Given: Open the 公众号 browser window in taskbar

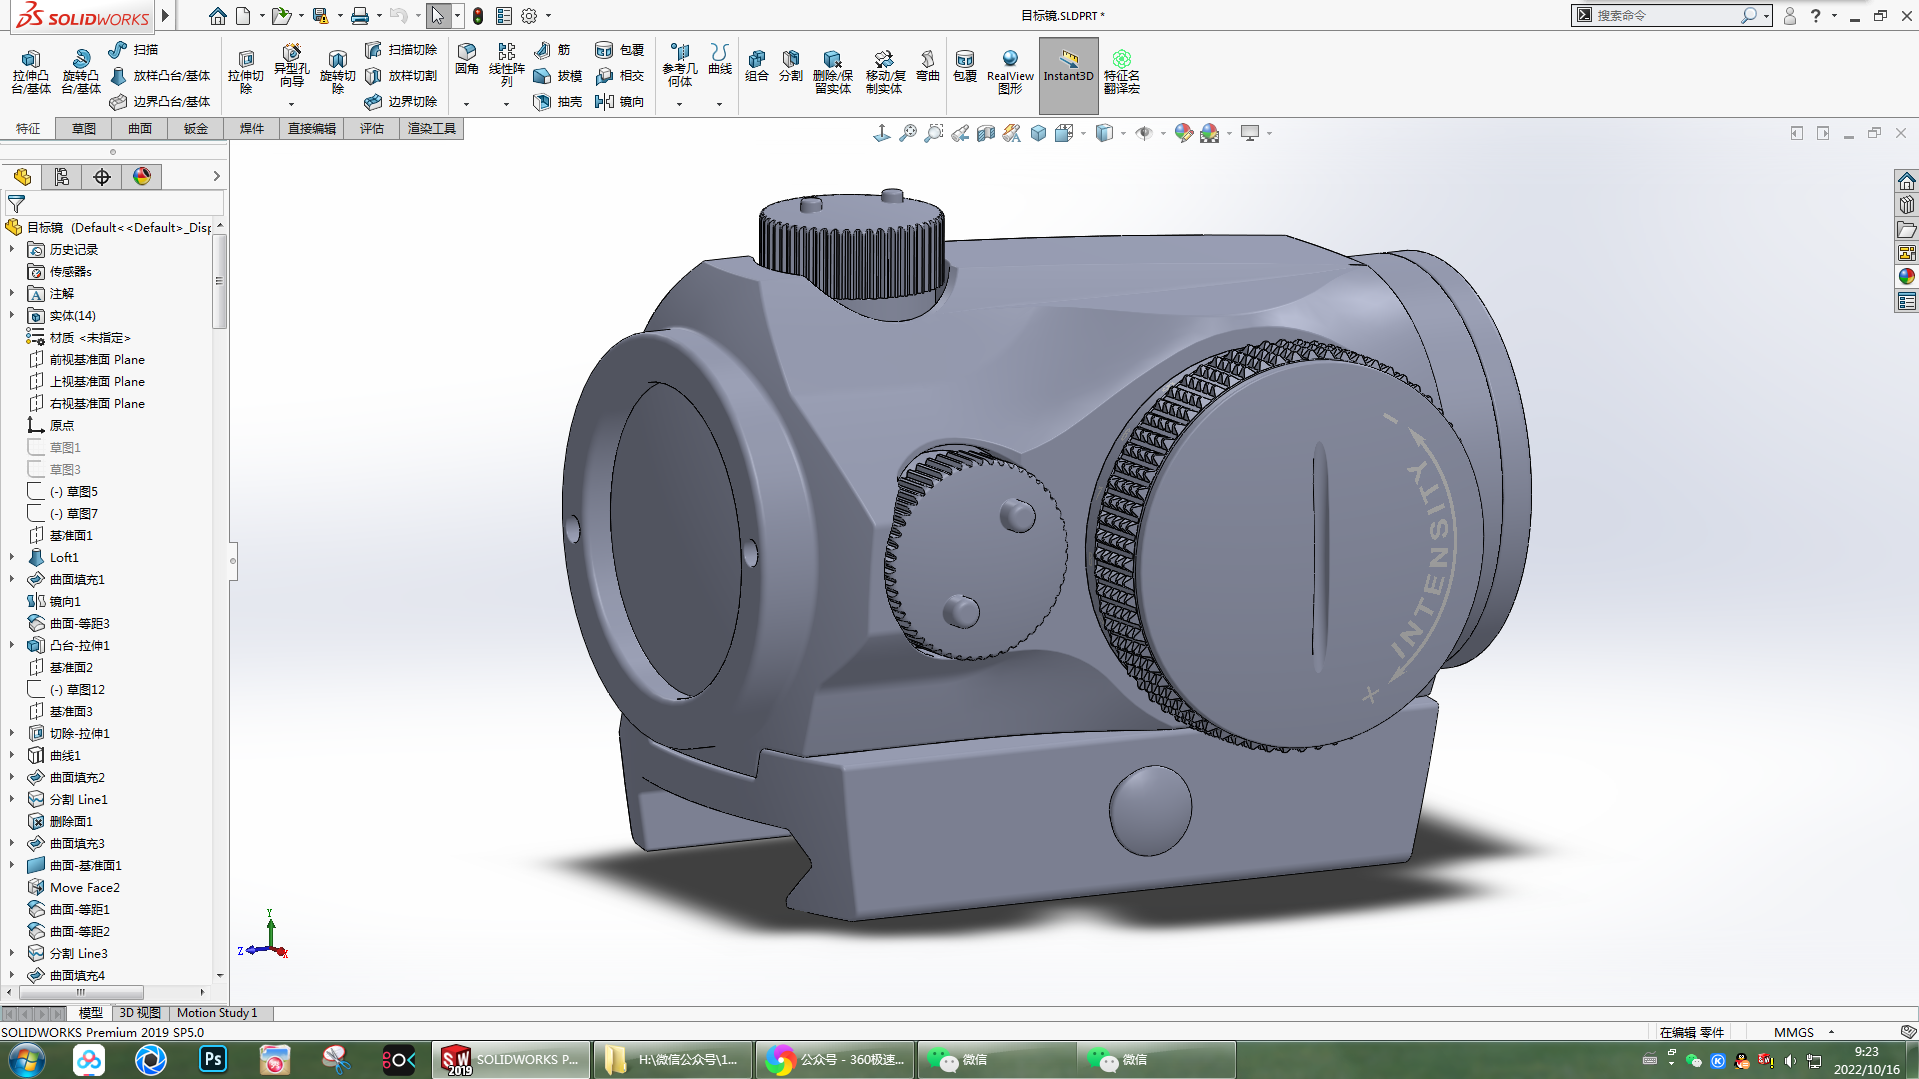Looking at the screenshot, I should pos(834,1060).
